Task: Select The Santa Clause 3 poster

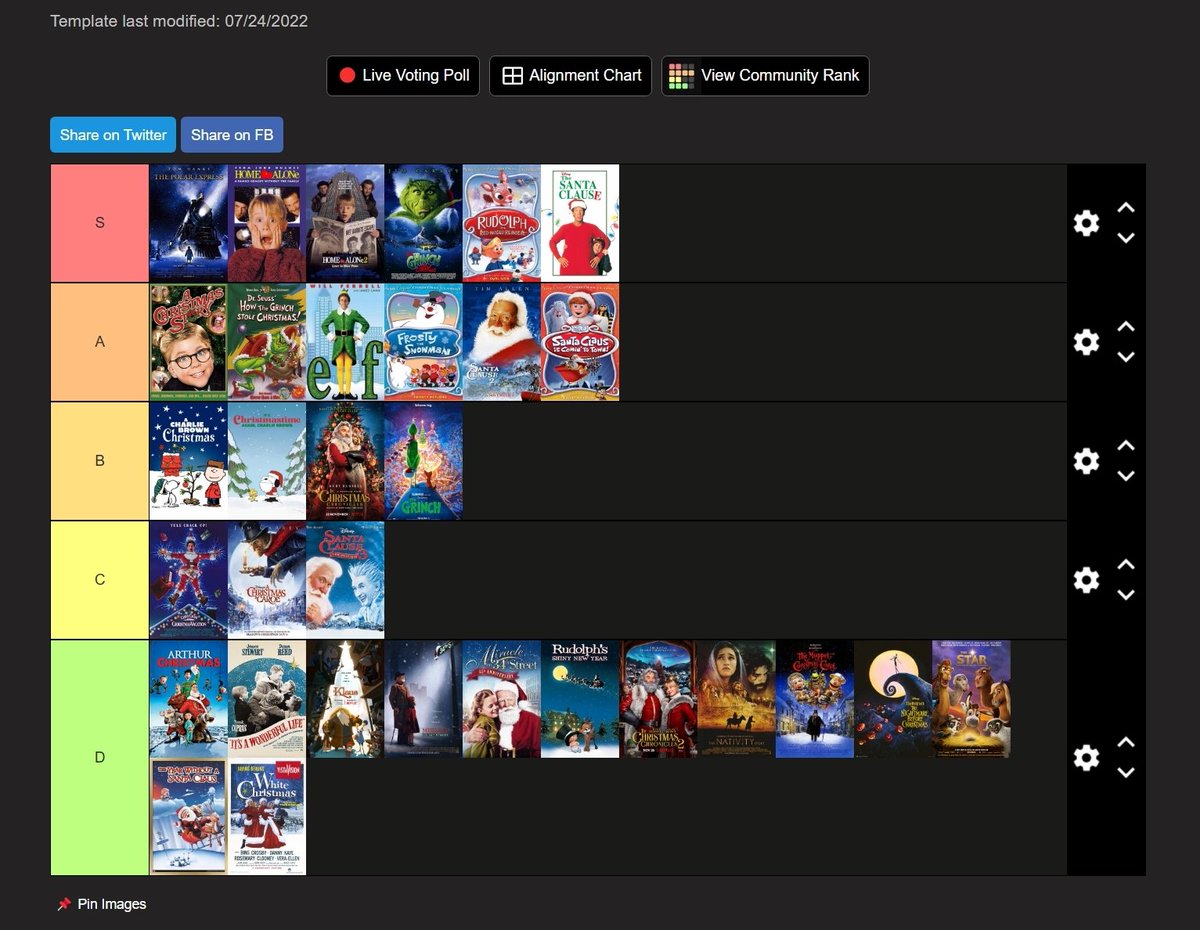Action: [345, 580]
